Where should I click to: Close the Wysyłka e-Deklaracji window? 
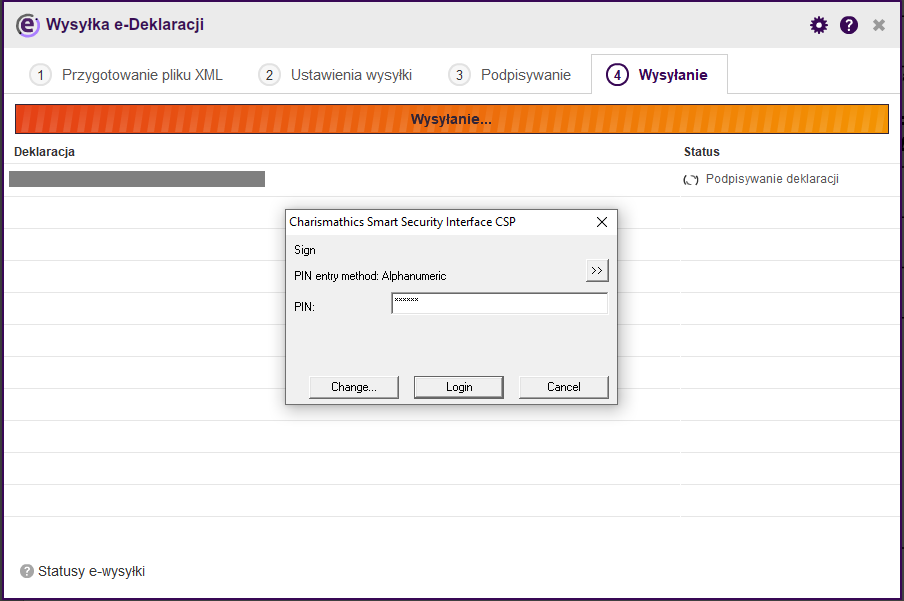(879, 25)
